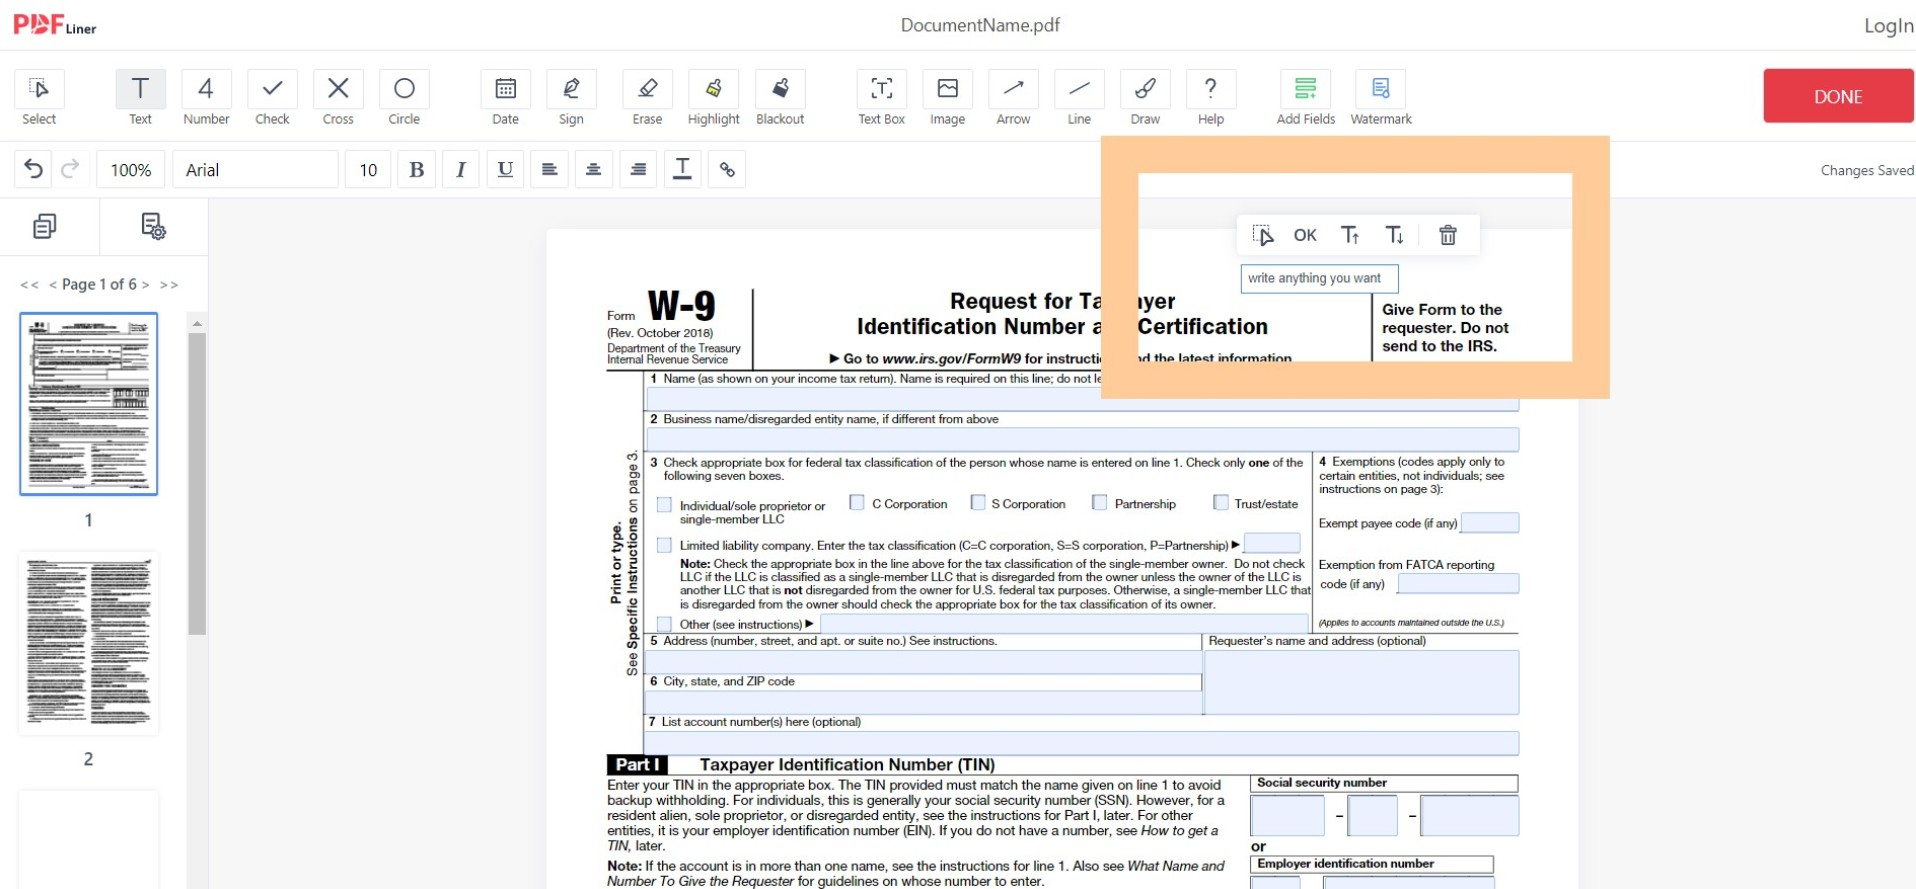Align text center

pos(593,169)
